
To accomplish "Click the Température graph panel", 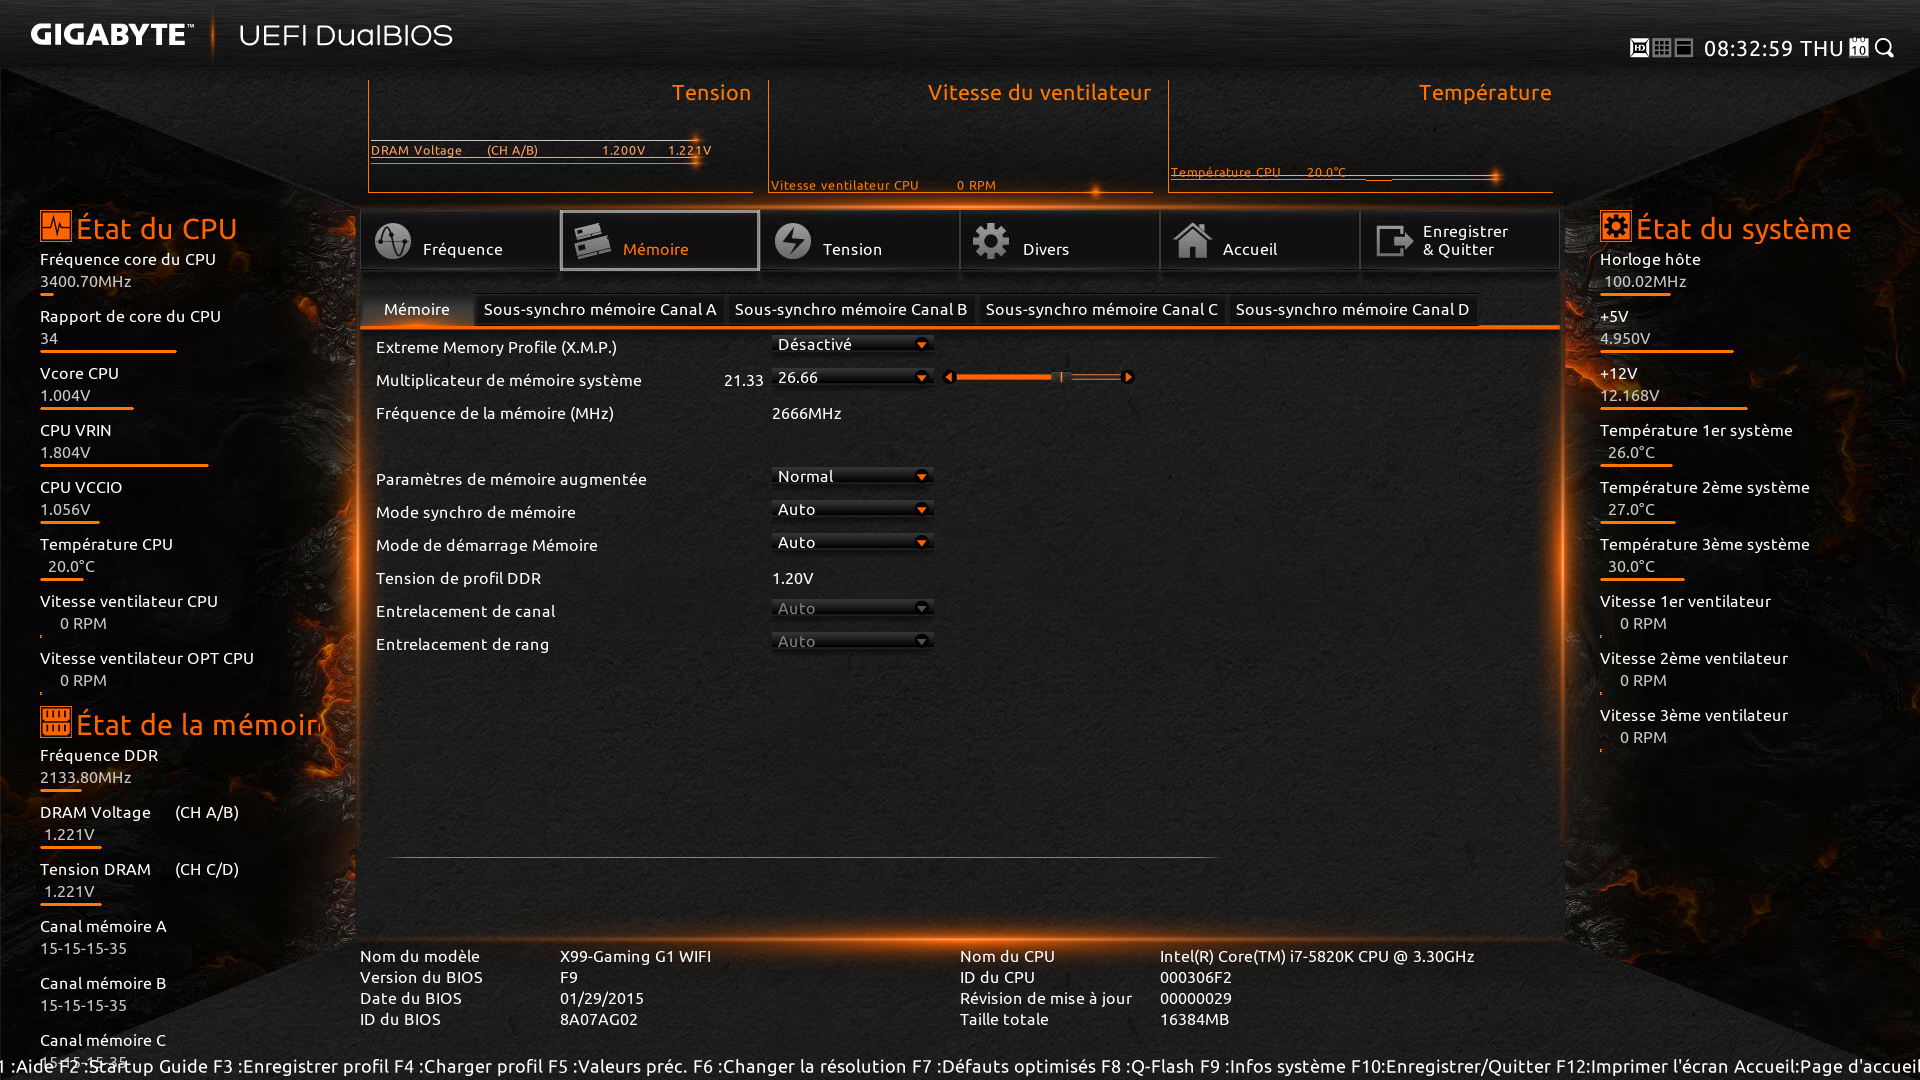I will coord(1360,137).
